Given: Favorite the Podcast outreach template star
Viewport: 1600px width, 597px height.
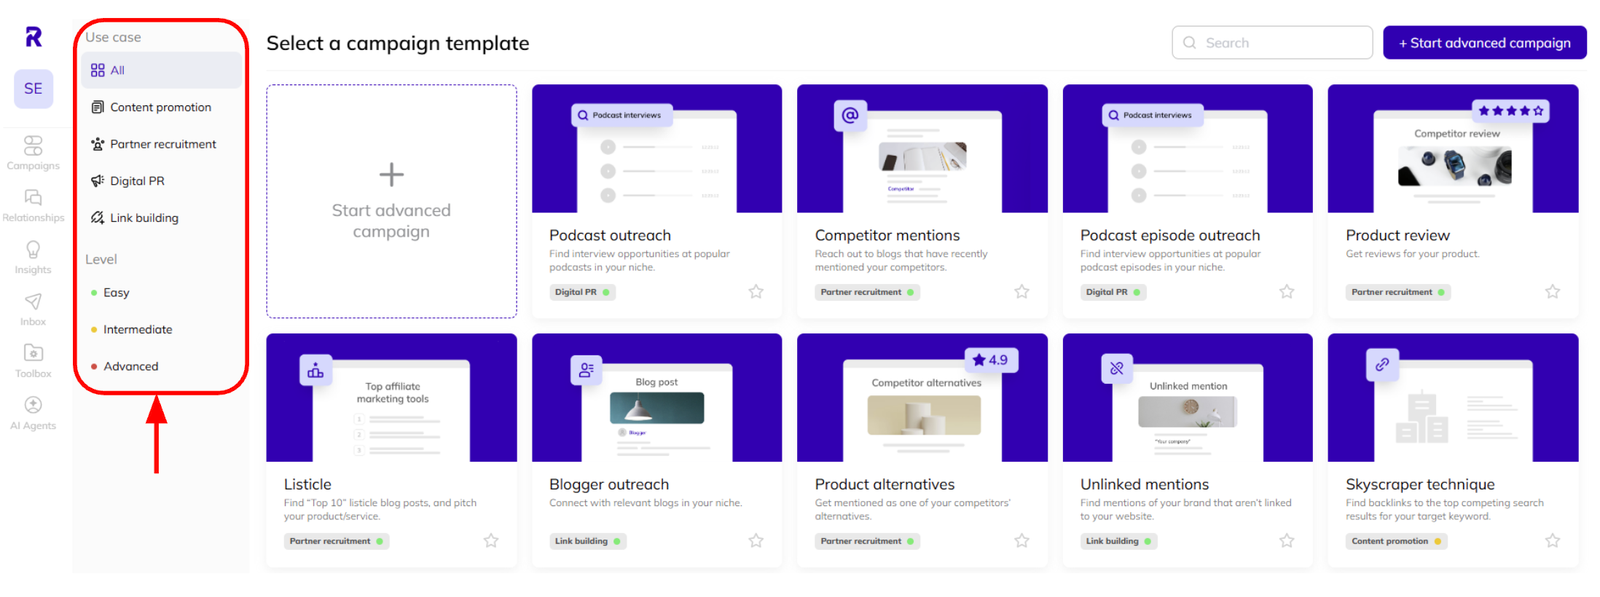Looking at the screenshot, I should tap(756, 292).
